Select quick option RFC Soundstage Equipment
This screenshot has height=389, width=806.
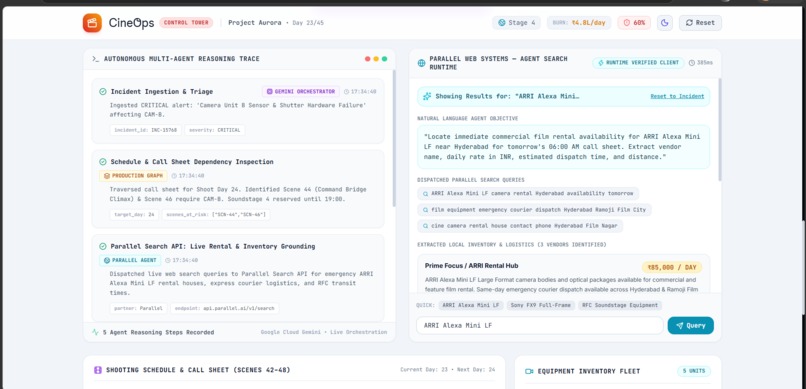[620, 305]
